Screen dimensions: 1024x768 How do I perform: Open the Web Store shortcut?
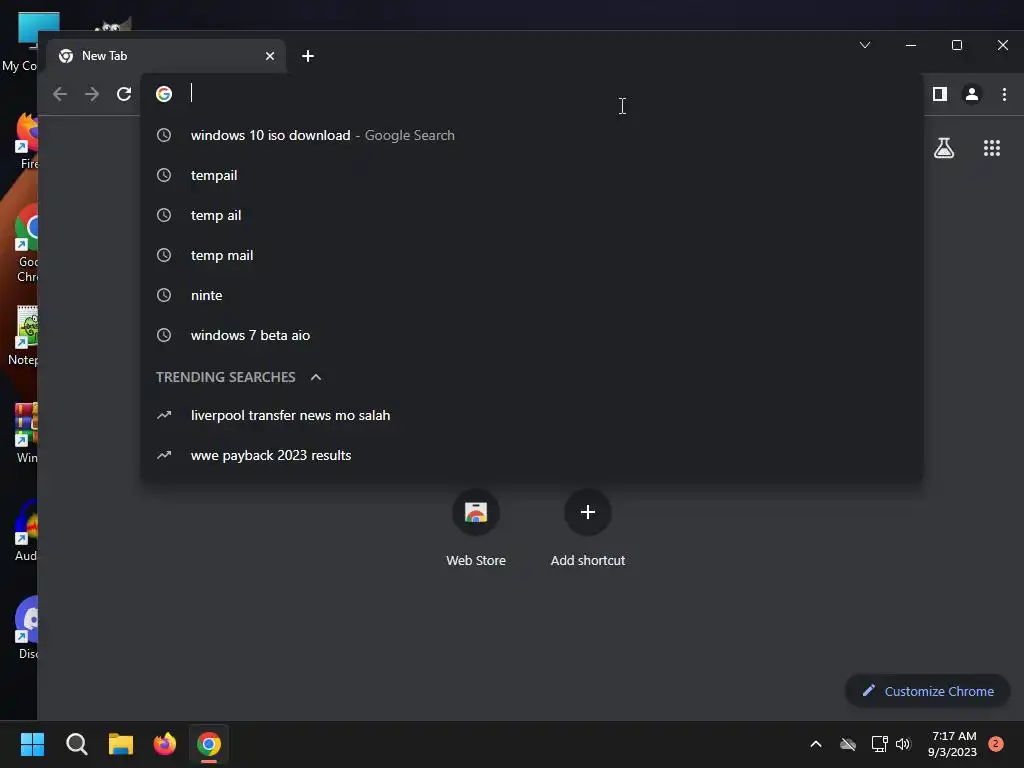[476, 528]
